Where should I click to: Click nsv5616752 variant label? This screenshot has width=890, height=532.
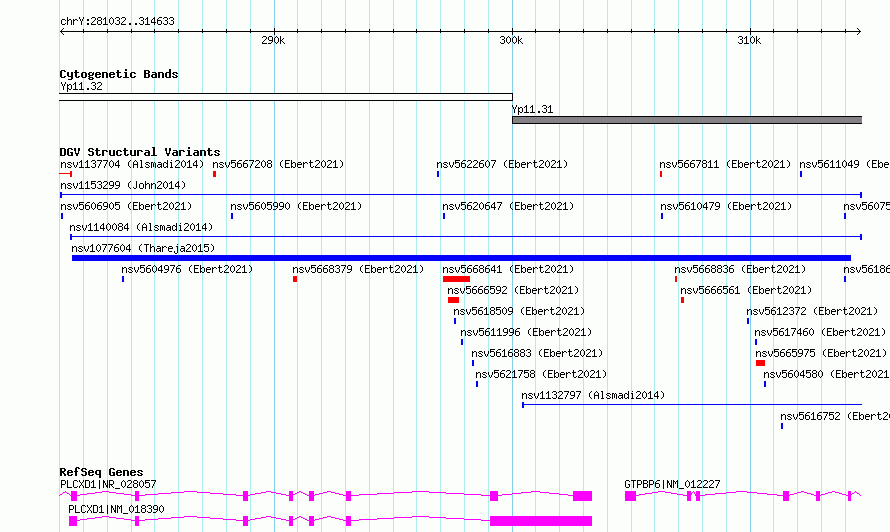835,416
